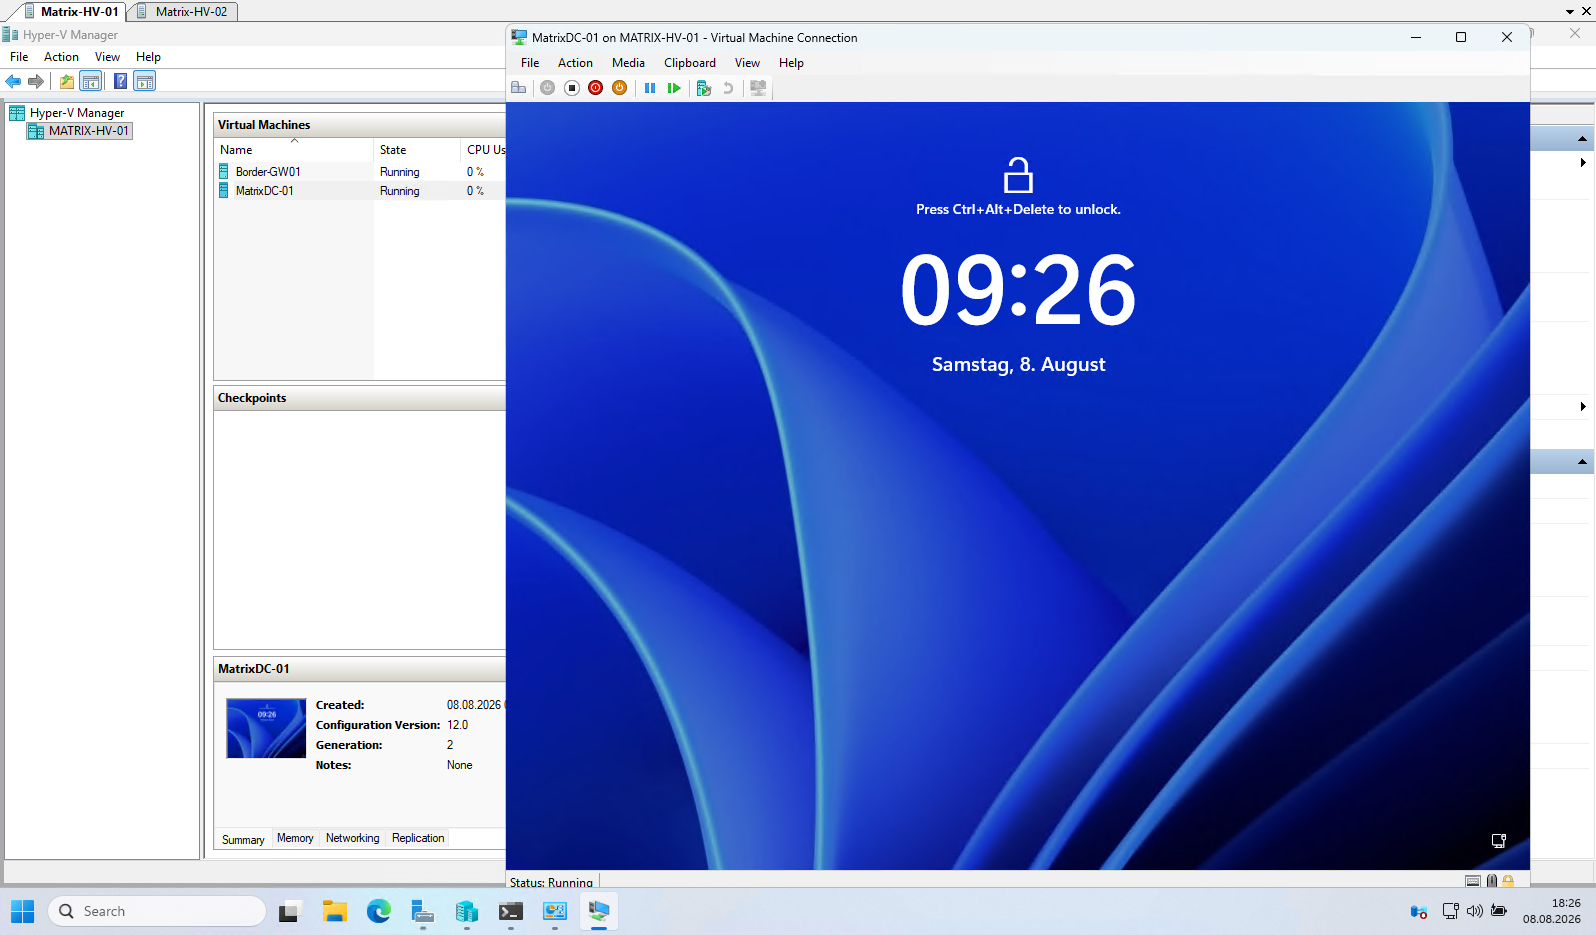
Task: Click the lock icon above the unlock prompt
Action: click(x=1018, y=175)
